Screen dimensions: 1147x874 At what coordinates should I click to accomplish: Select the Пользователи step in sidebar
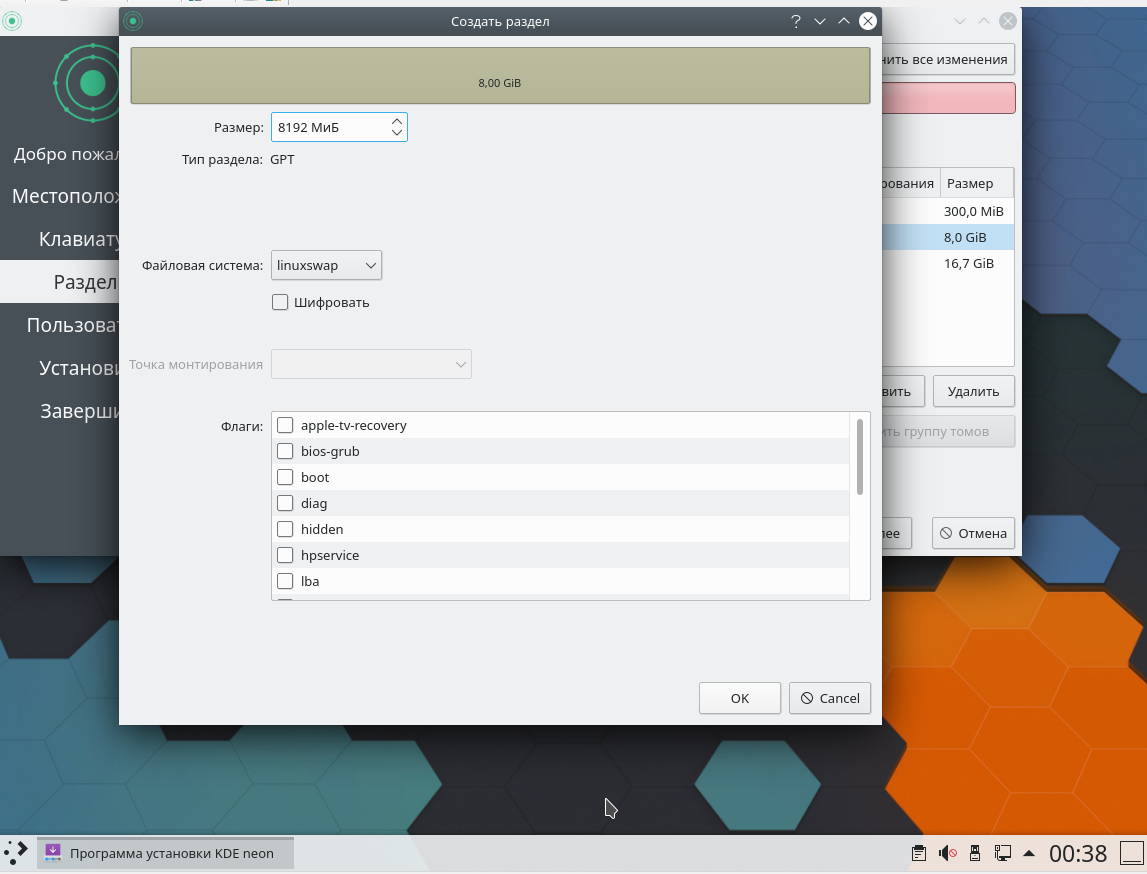71,325
